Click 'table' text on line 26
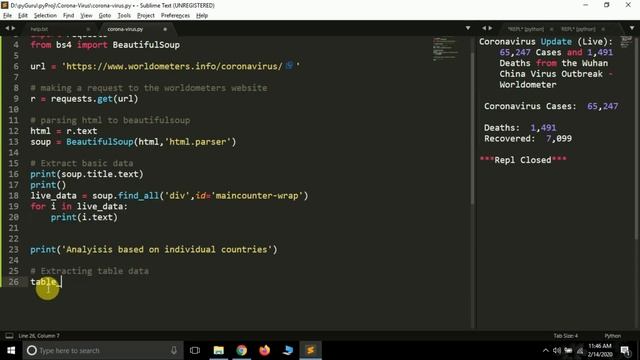 coord(43,282)
